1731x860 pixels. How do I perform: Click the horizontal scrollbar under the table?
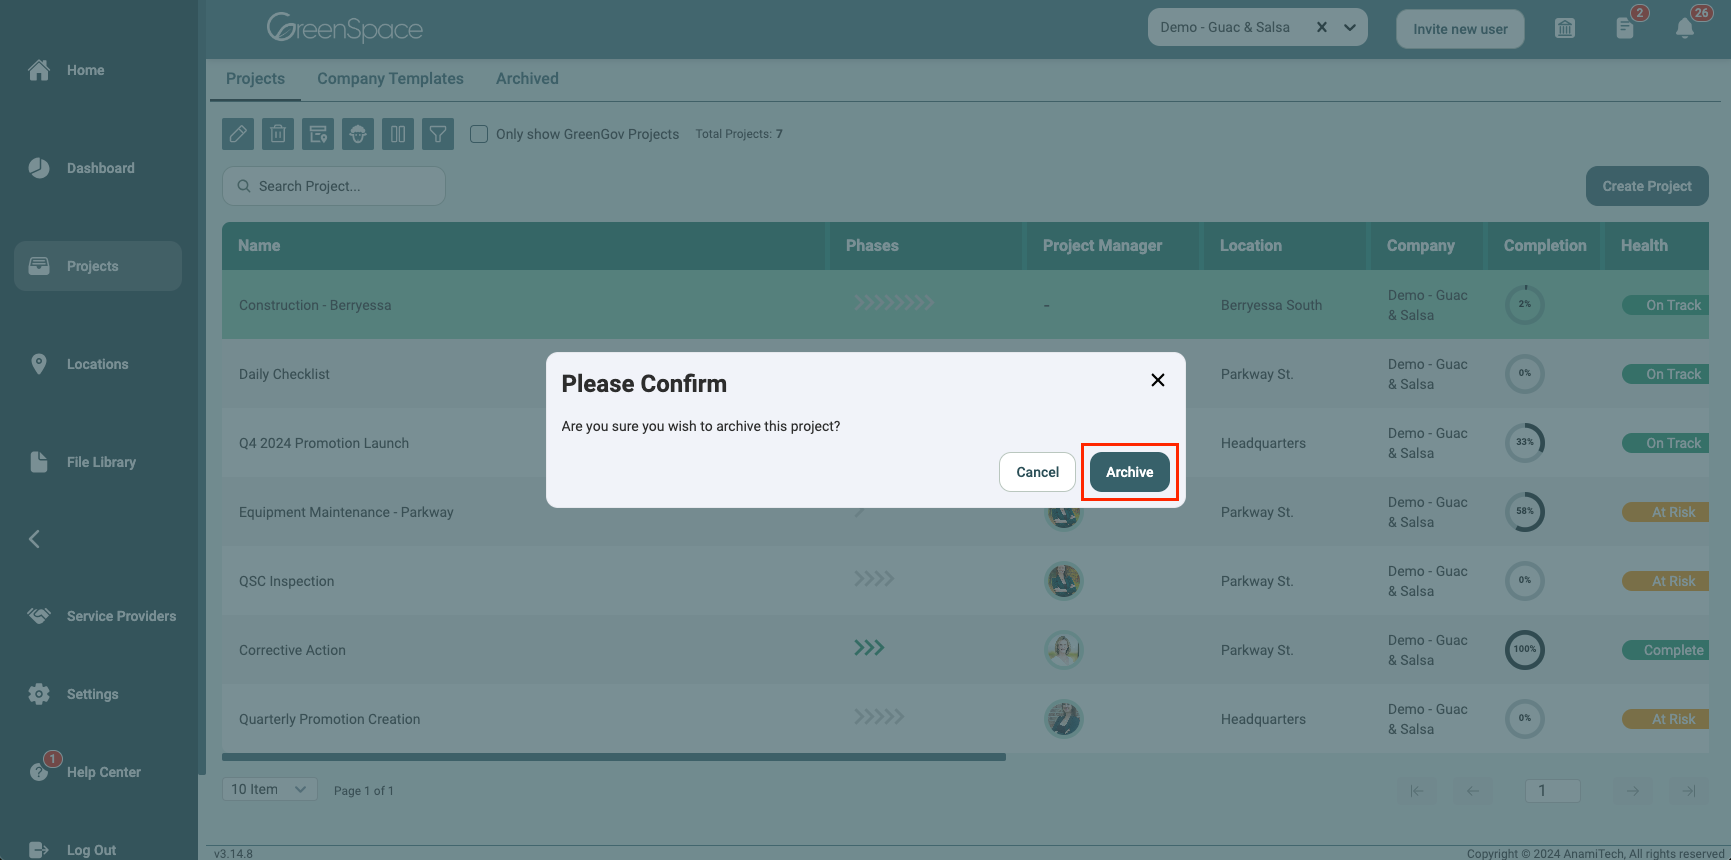pyautogui.click(x=613, y=757)
